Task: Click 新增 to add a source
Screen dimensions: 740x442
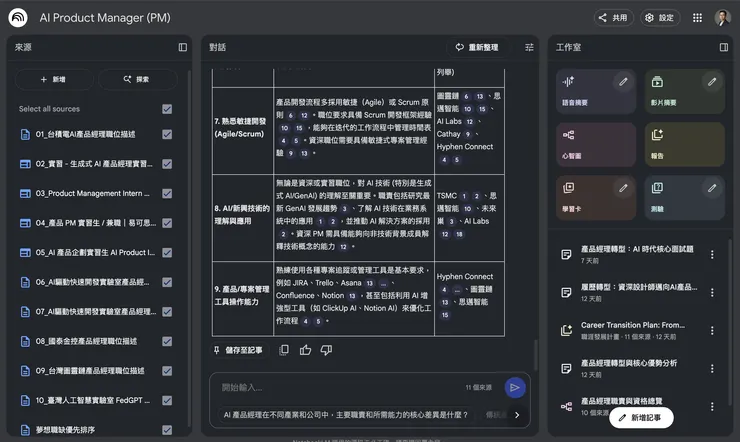Action: tap(54, 79)
